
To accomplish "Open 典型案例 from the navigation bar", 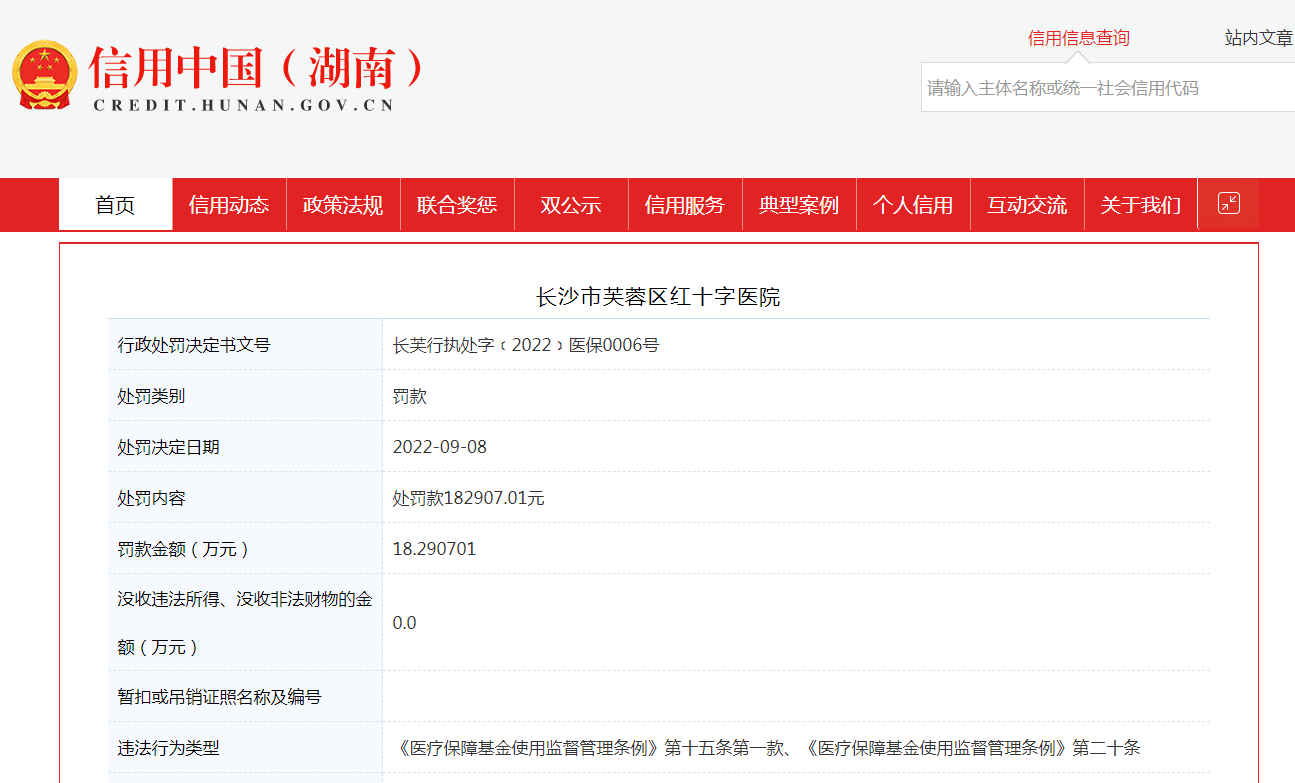I will coord(799,205).
